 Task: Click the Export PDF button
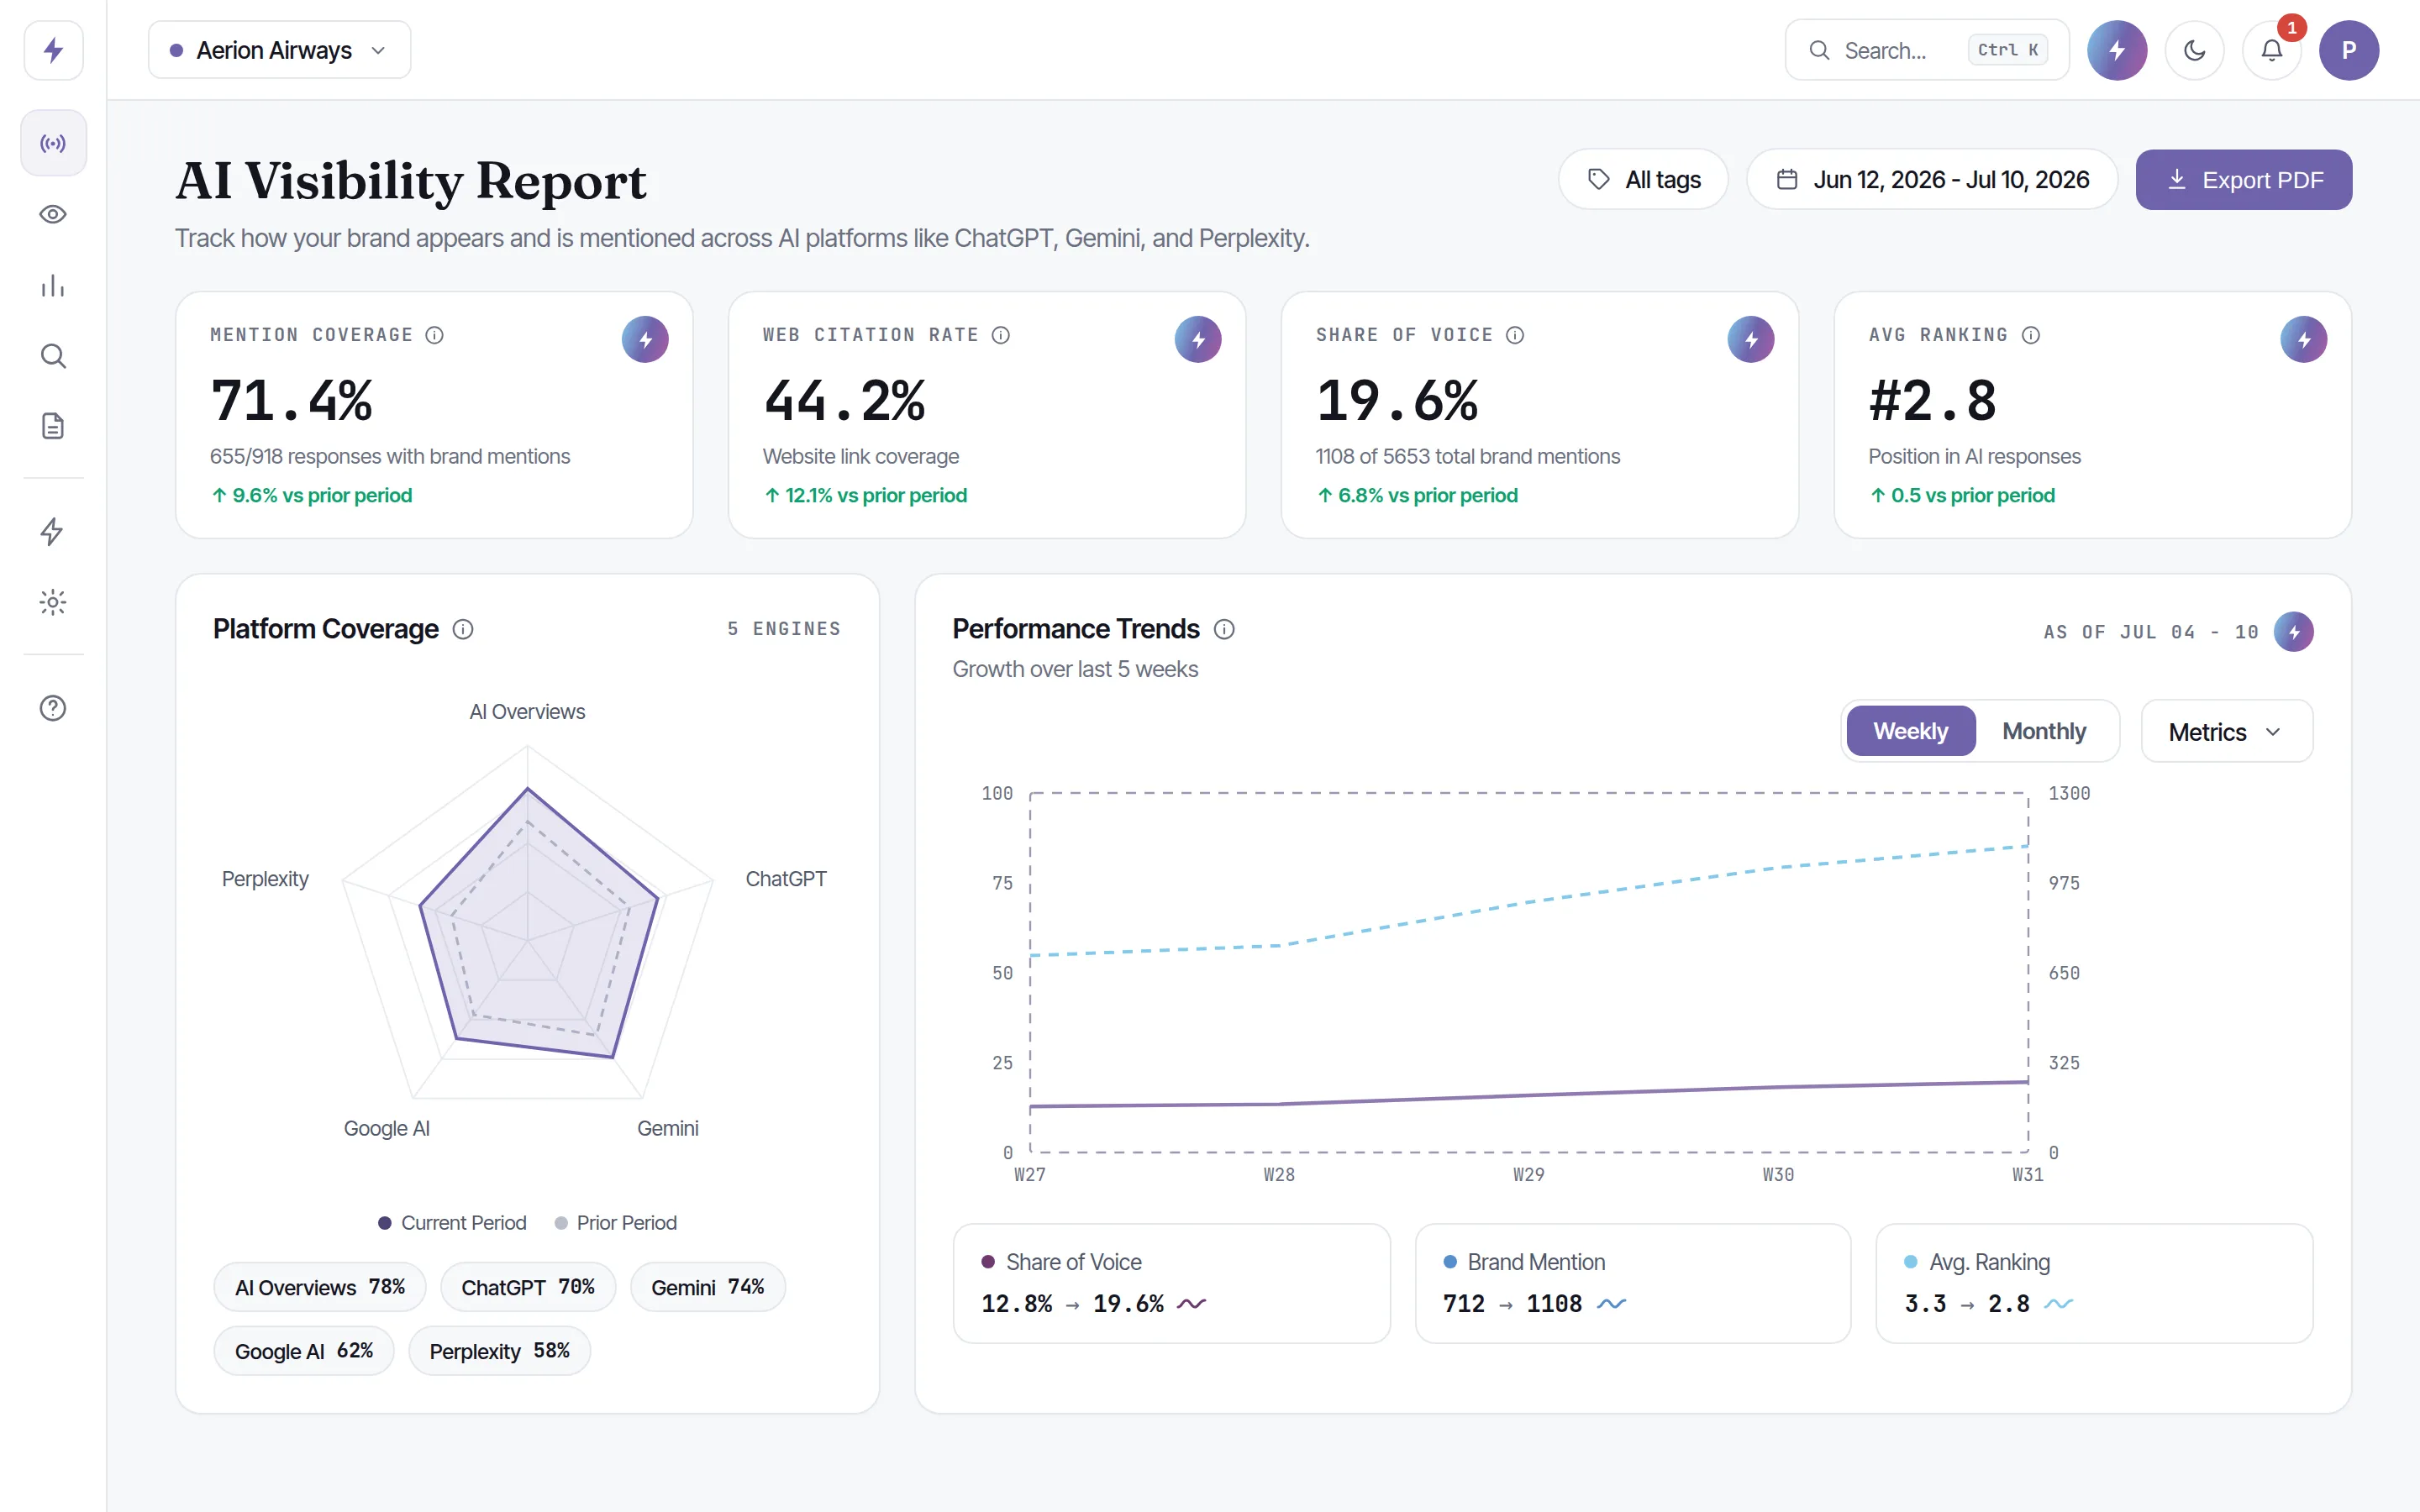click(2243, 180)
